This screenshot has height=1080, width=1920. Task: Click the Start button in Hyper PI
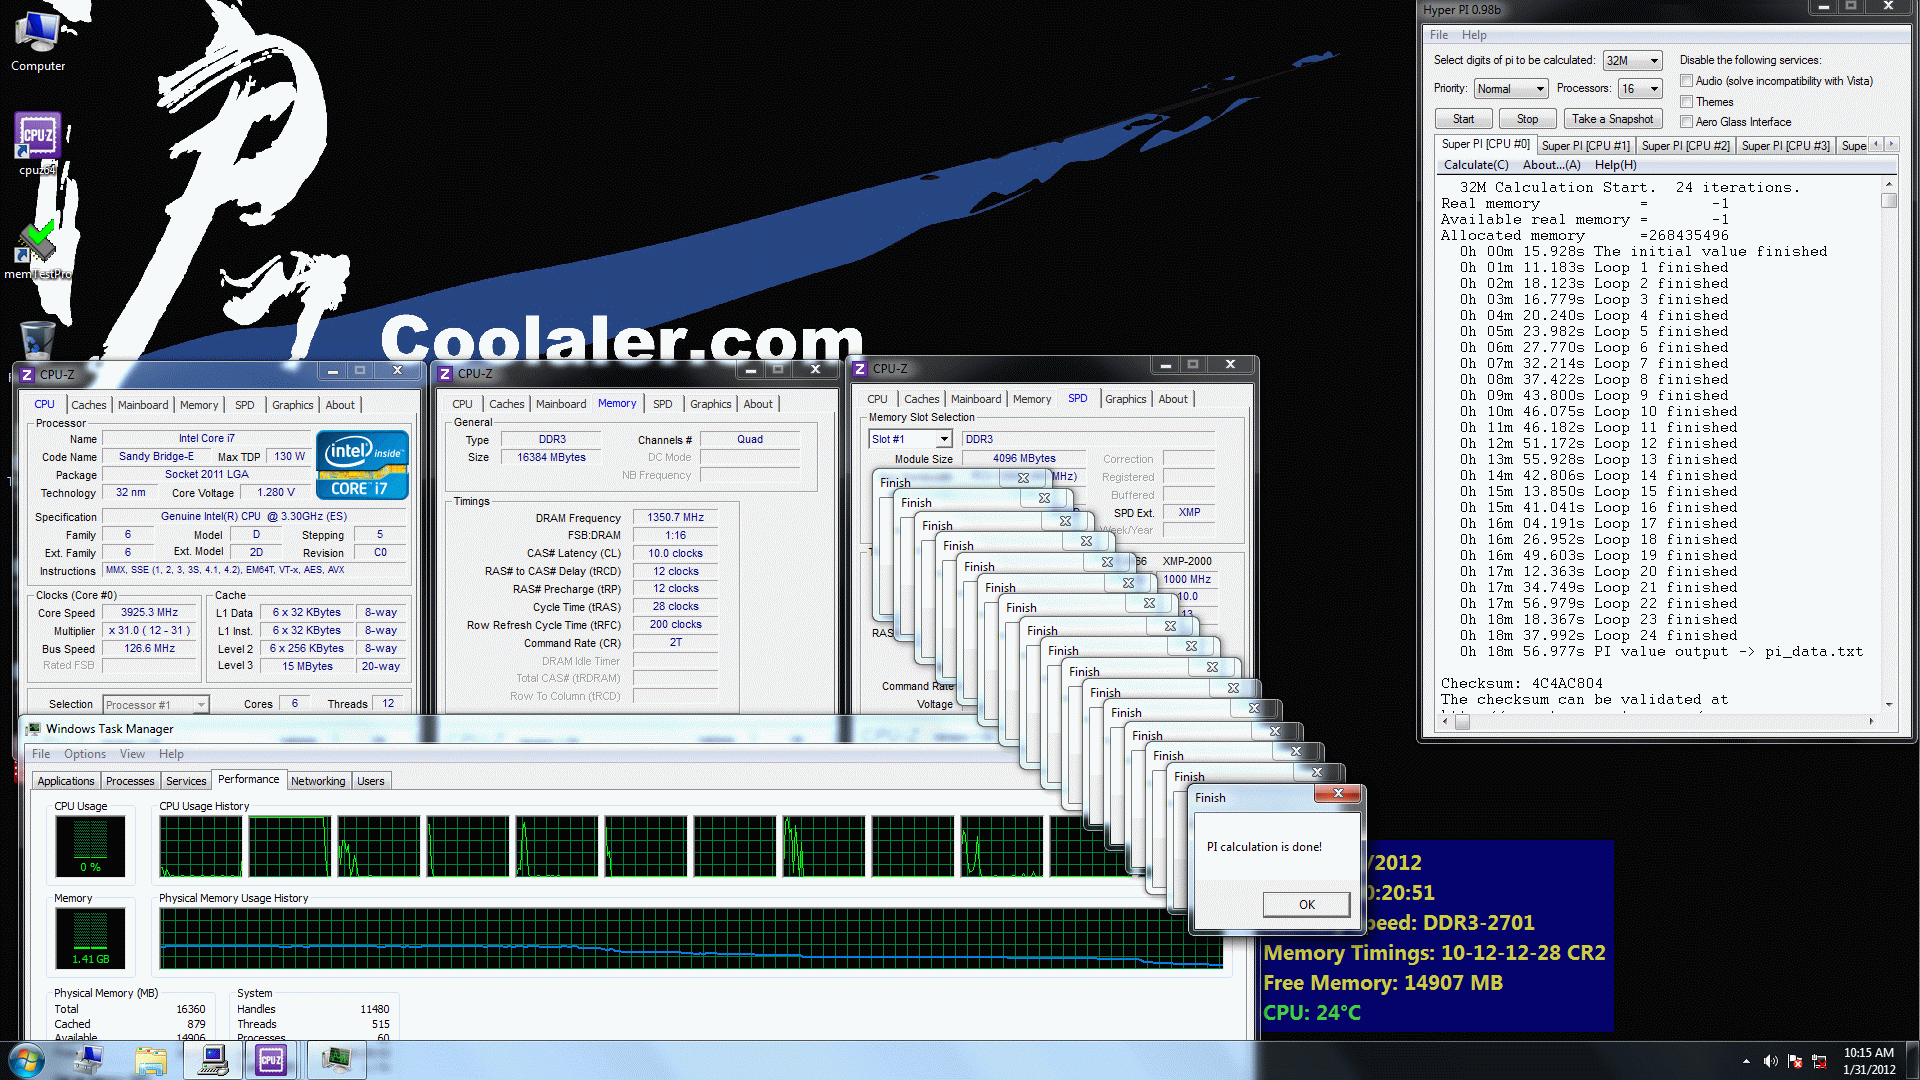1463,119
